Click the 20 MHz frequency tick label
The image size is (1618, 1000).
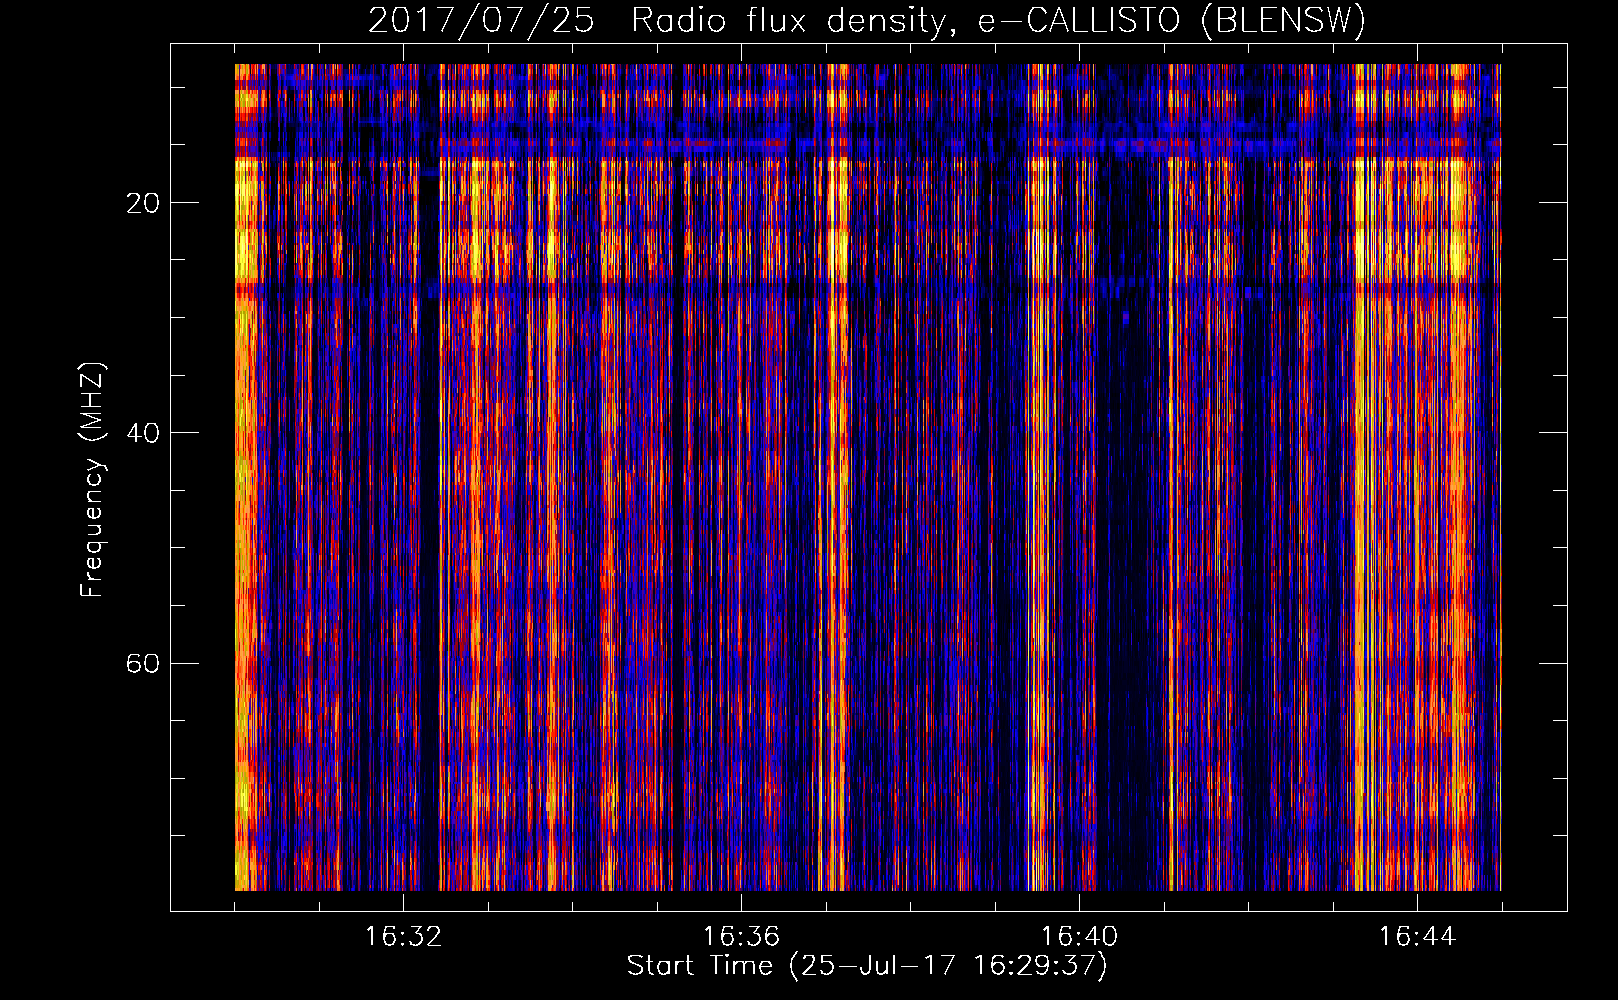[x=143, y=203]
